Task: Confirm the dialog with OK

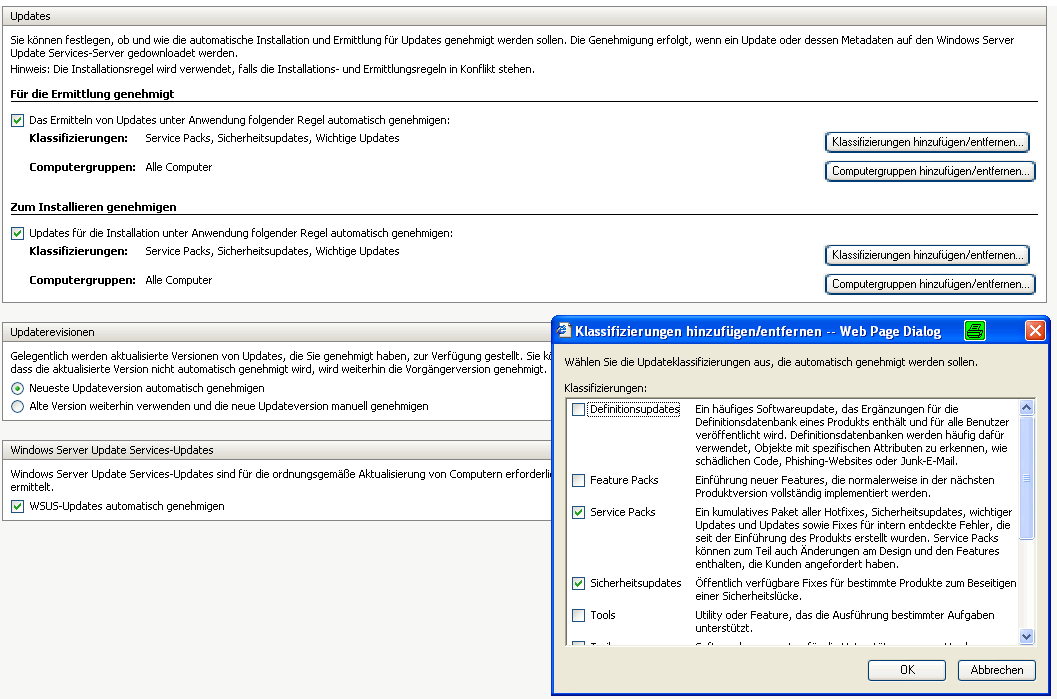Action: 907,670
